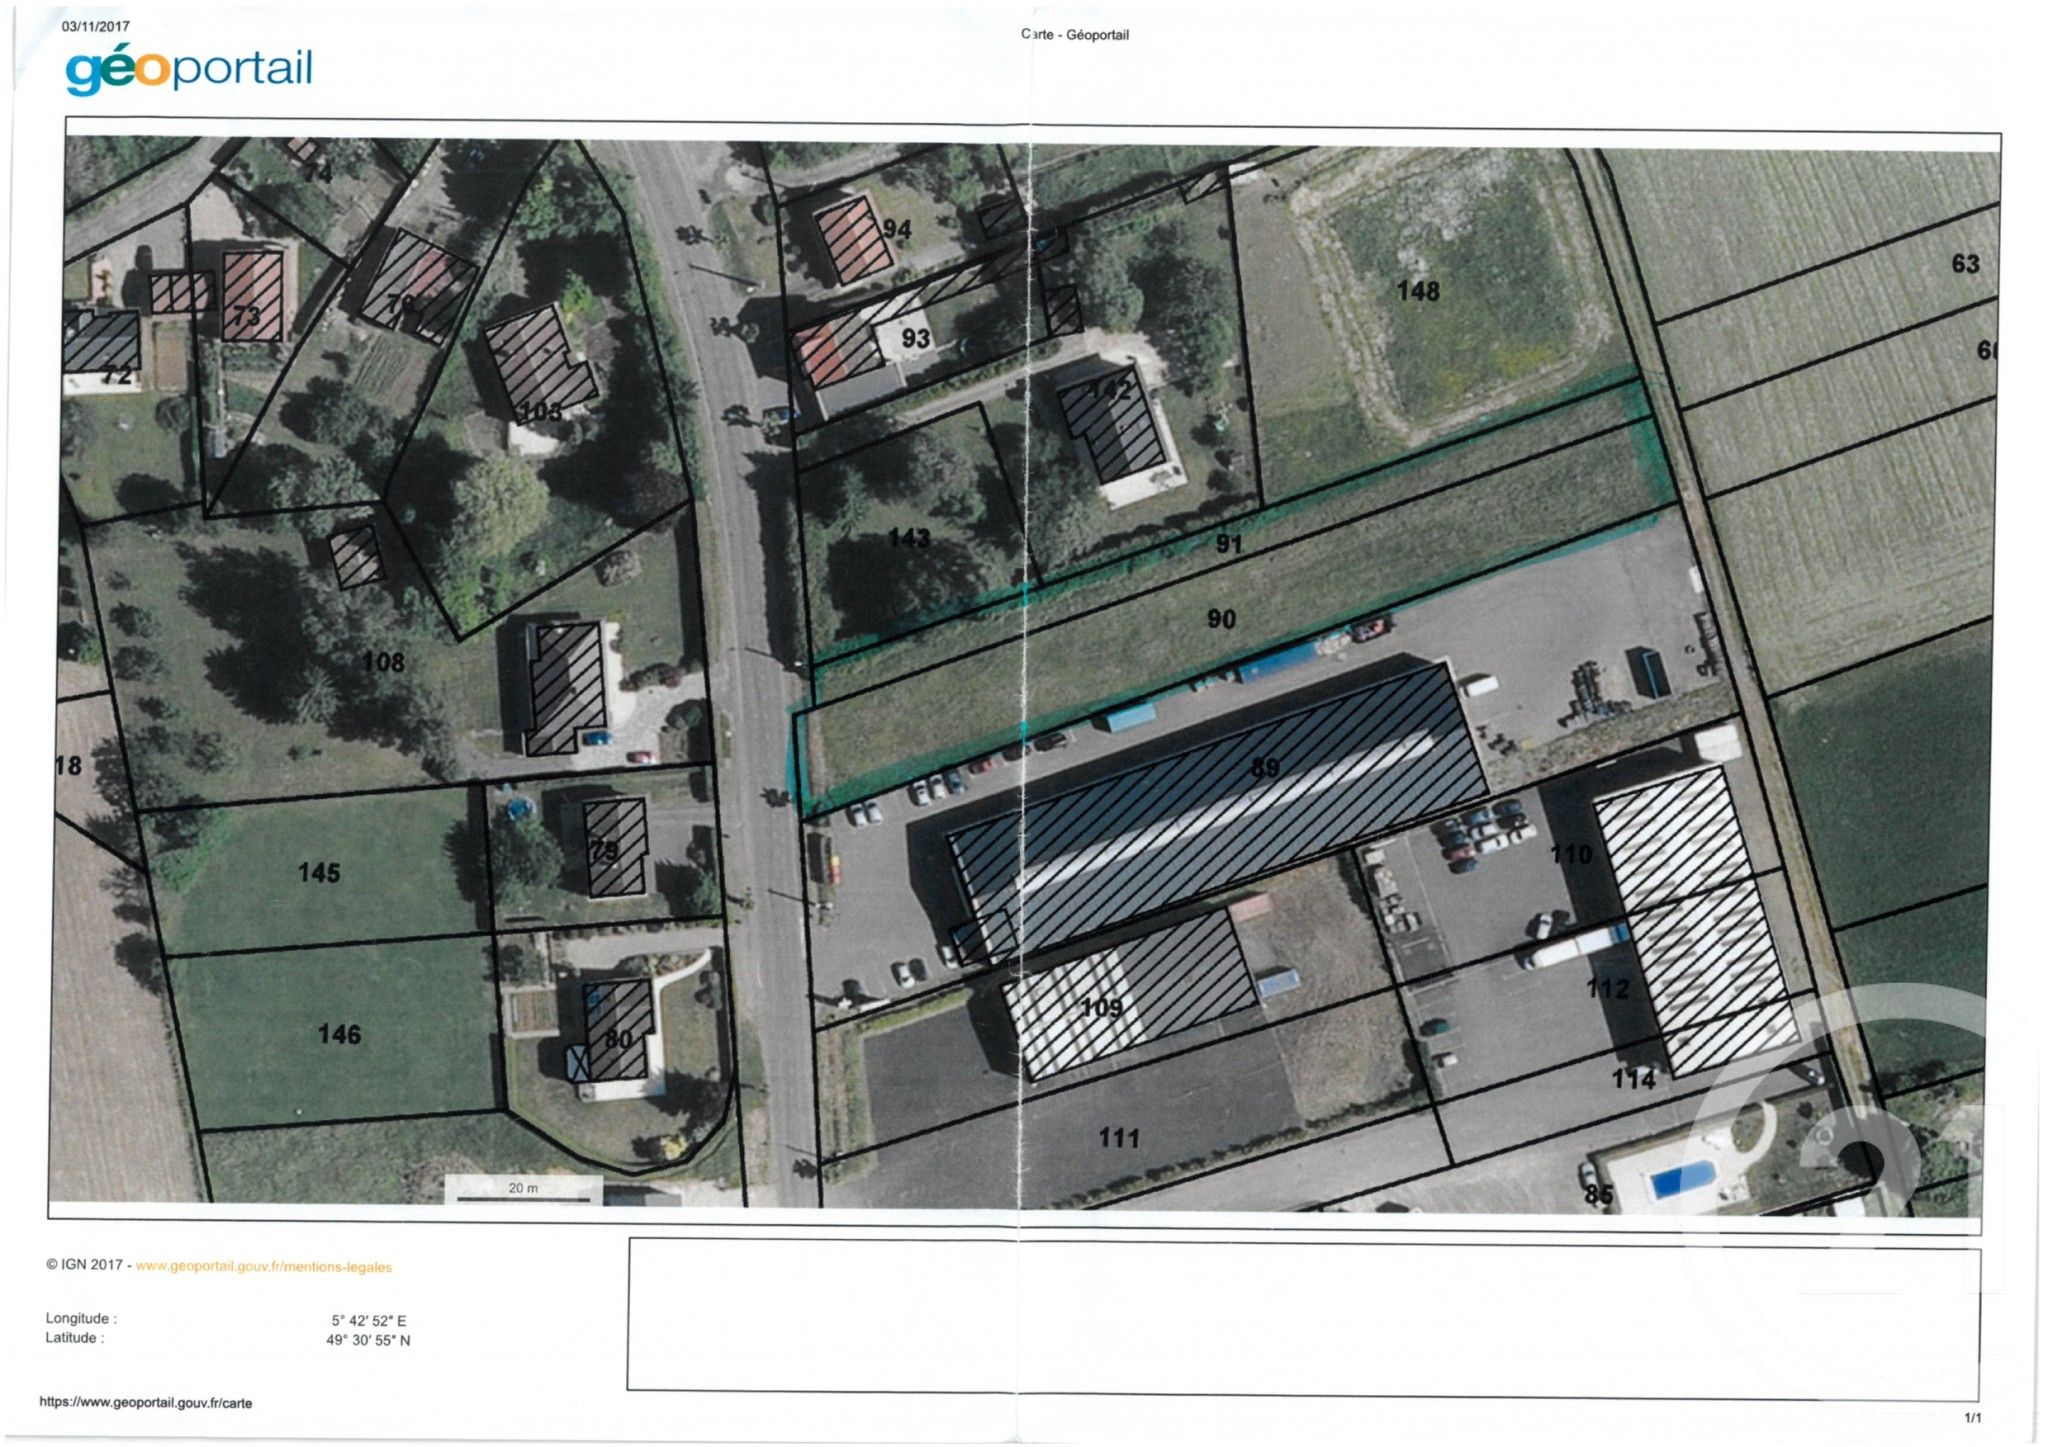Click the blue swimming pool near 85
This screenshot has width=2048, height=1447.
pos(1681,1180)
